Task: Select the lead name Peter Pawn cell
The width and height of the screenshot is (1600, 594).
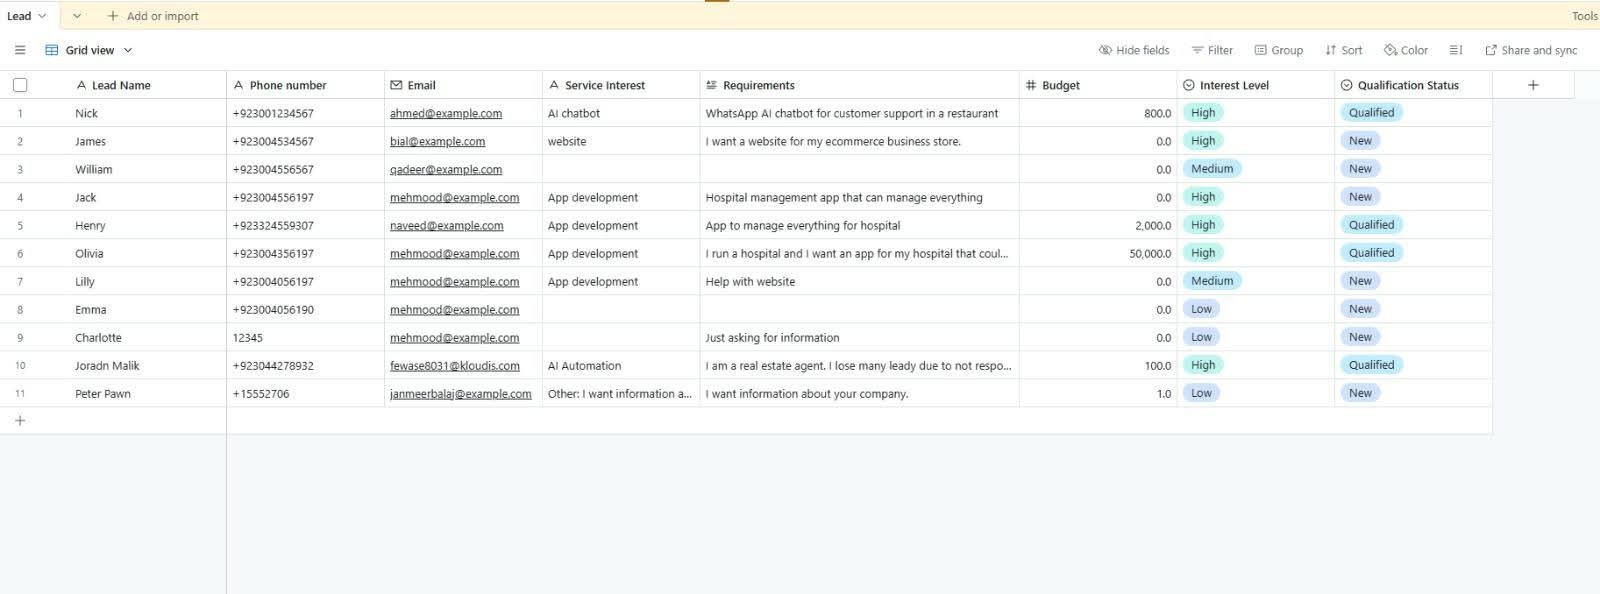Action: 148,393
